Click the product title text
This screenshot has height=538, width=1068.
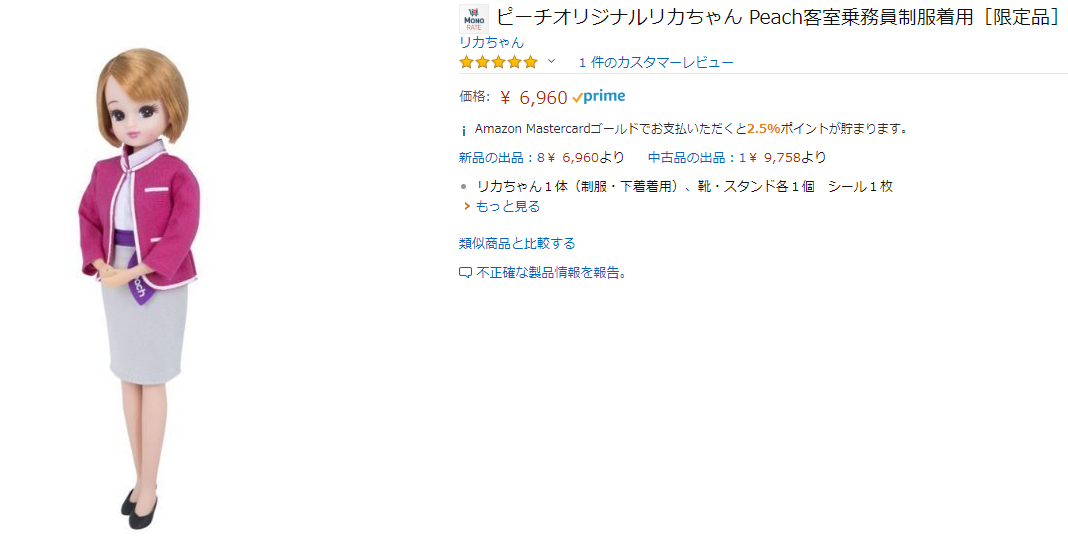778,18
